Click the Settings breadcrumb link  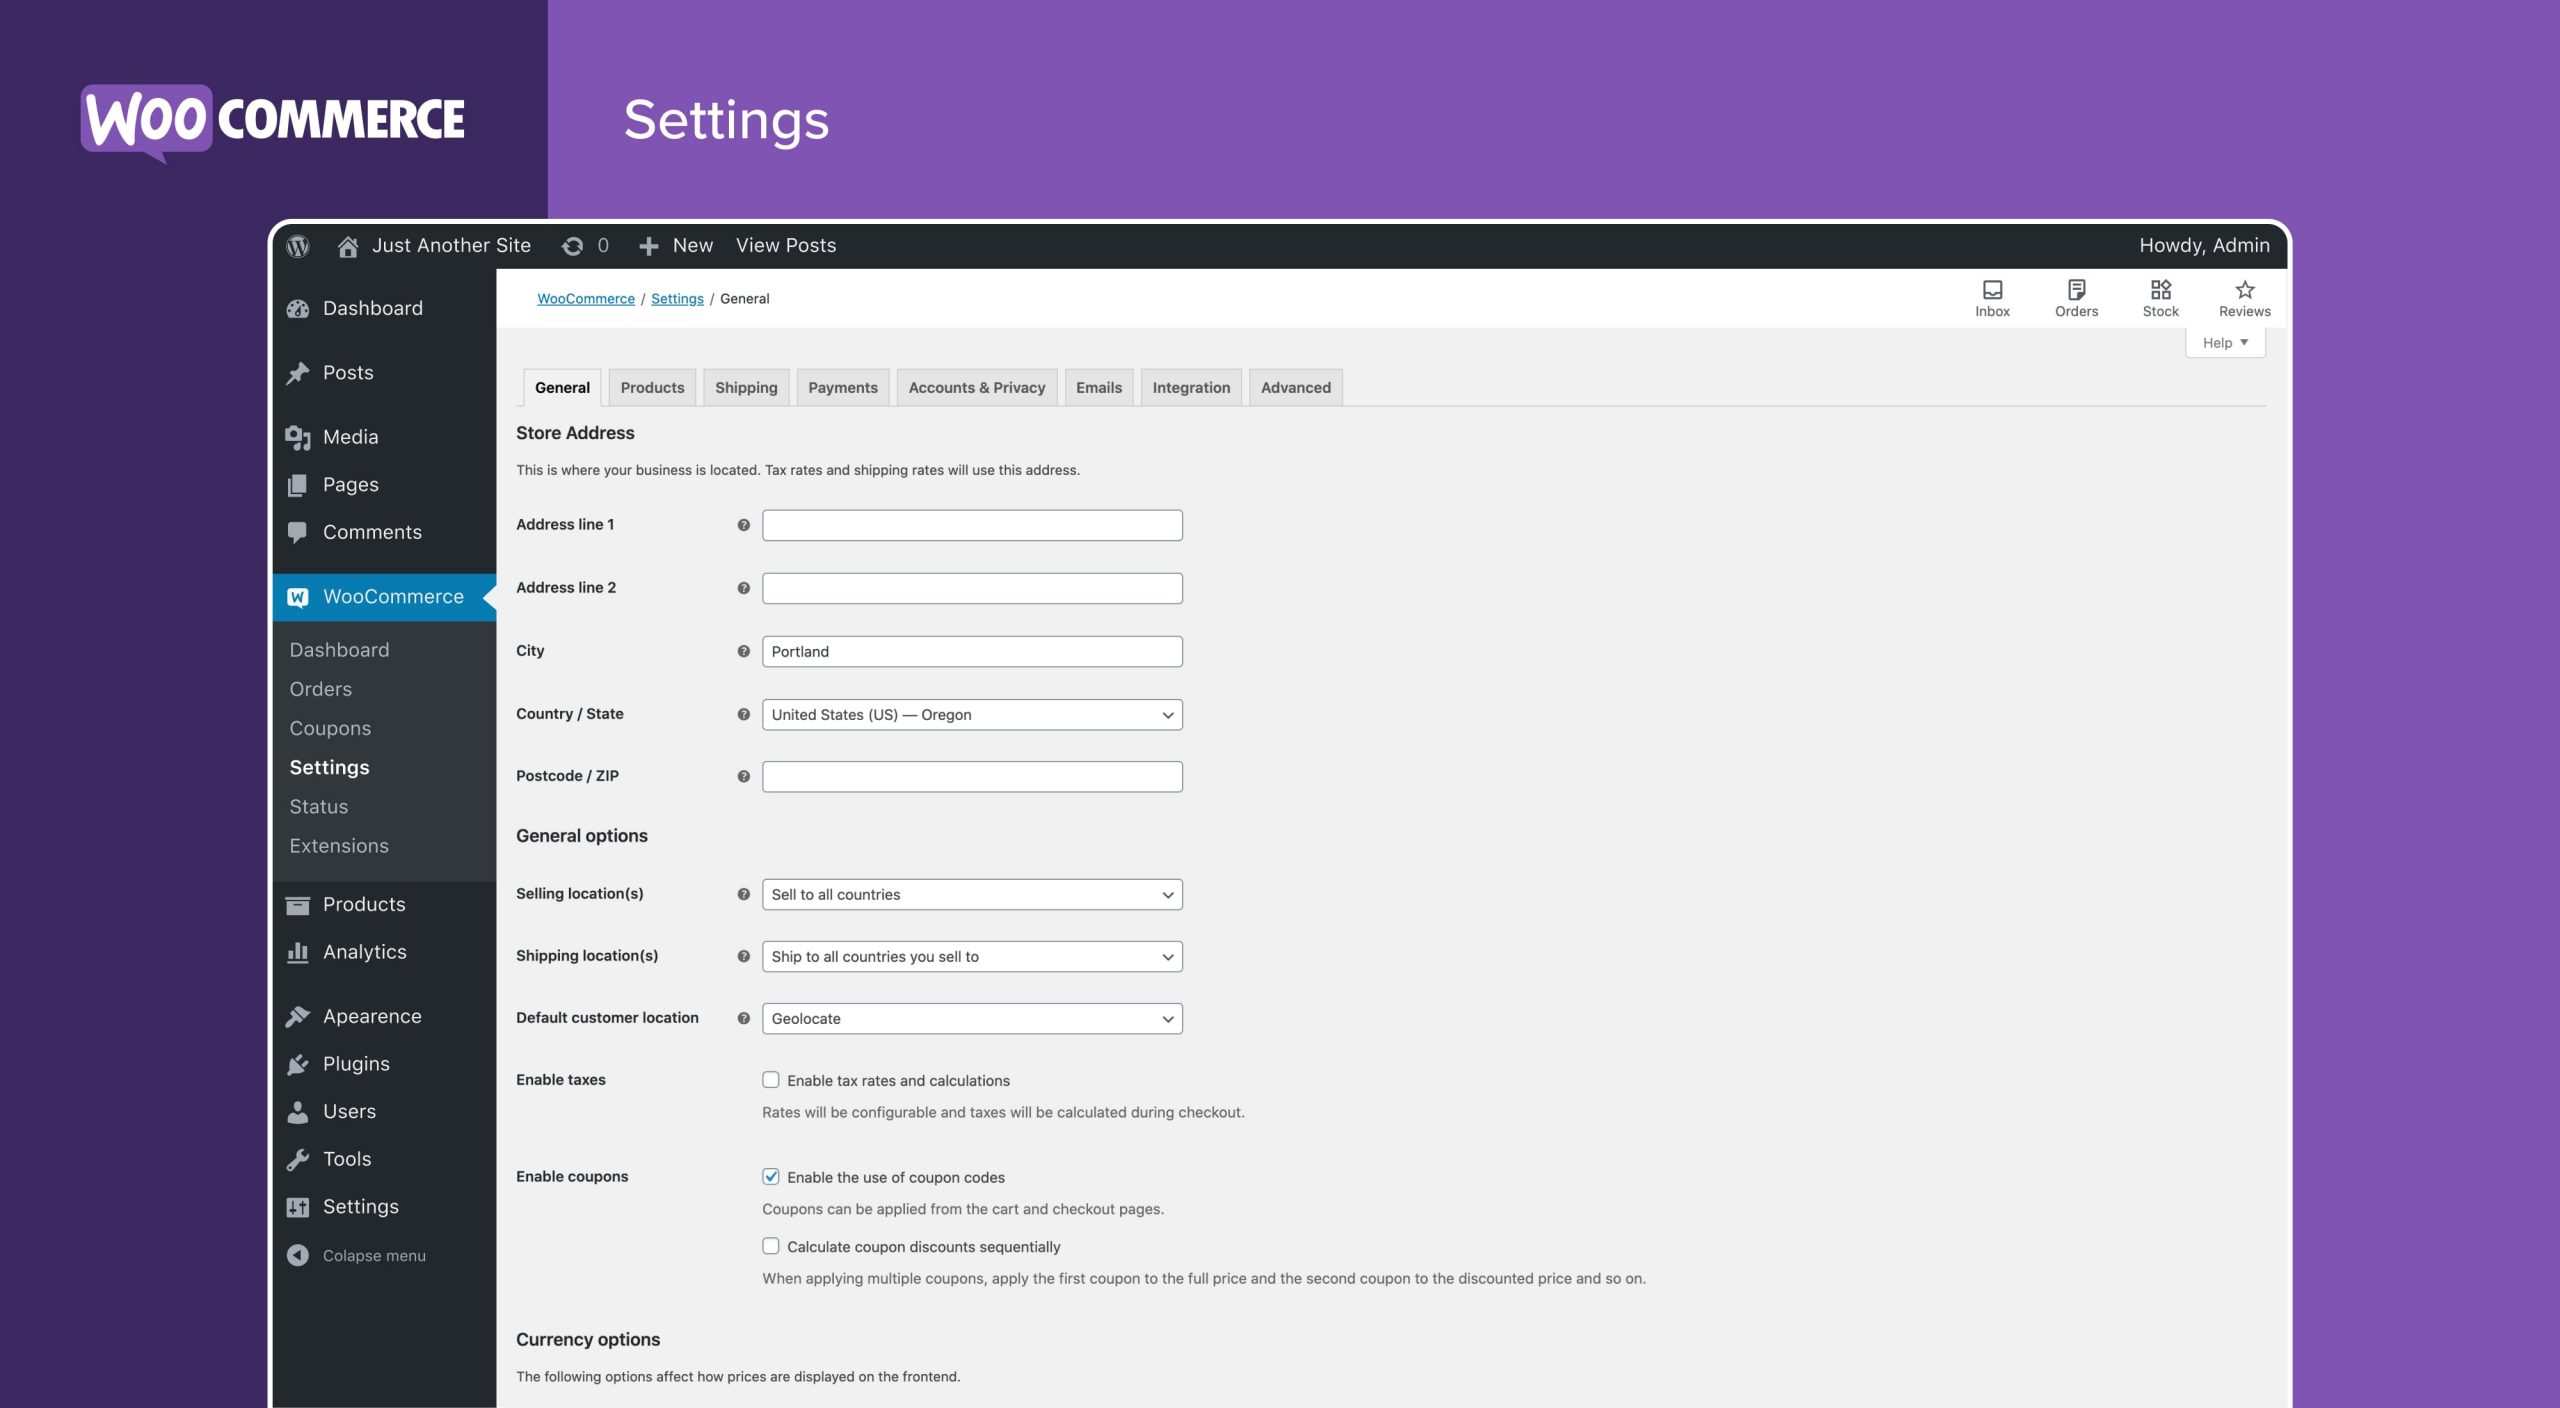pyautogui.click(x=676, y=298)
